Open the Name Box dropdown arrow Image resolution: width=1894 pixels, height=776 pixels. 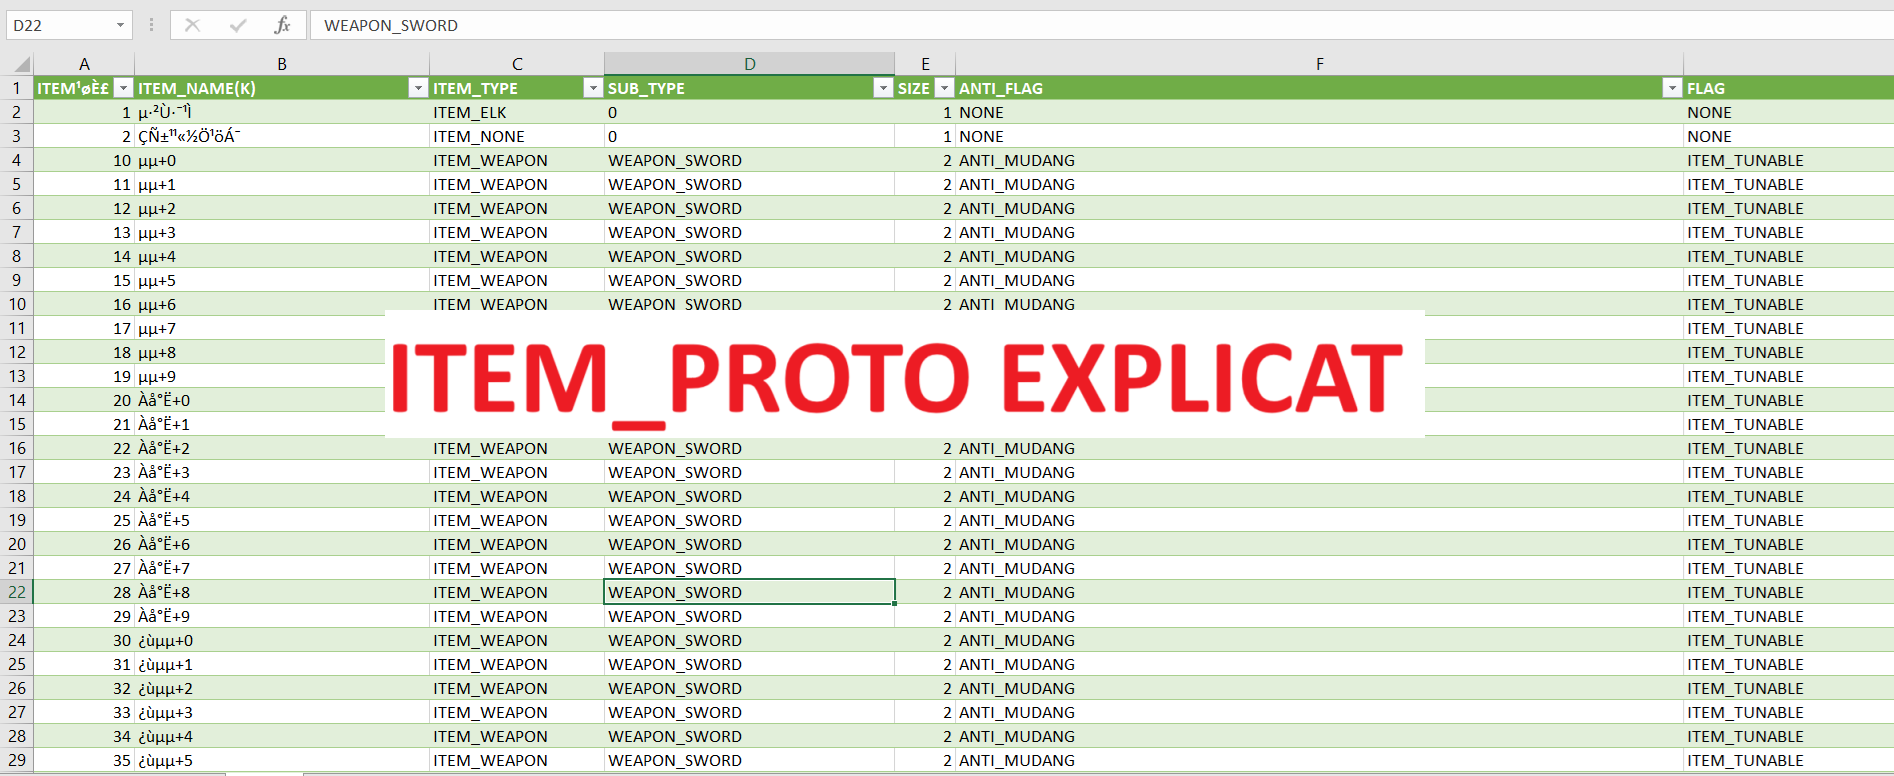[120, 25]
